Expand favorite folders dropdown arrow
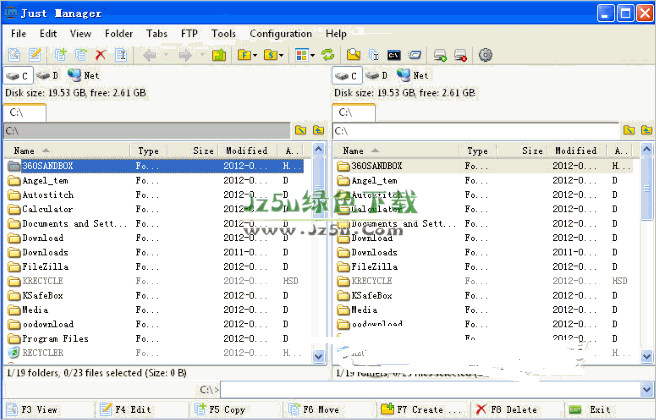Image resolution: width=656 pixels, height=420 pixels. 255,55
